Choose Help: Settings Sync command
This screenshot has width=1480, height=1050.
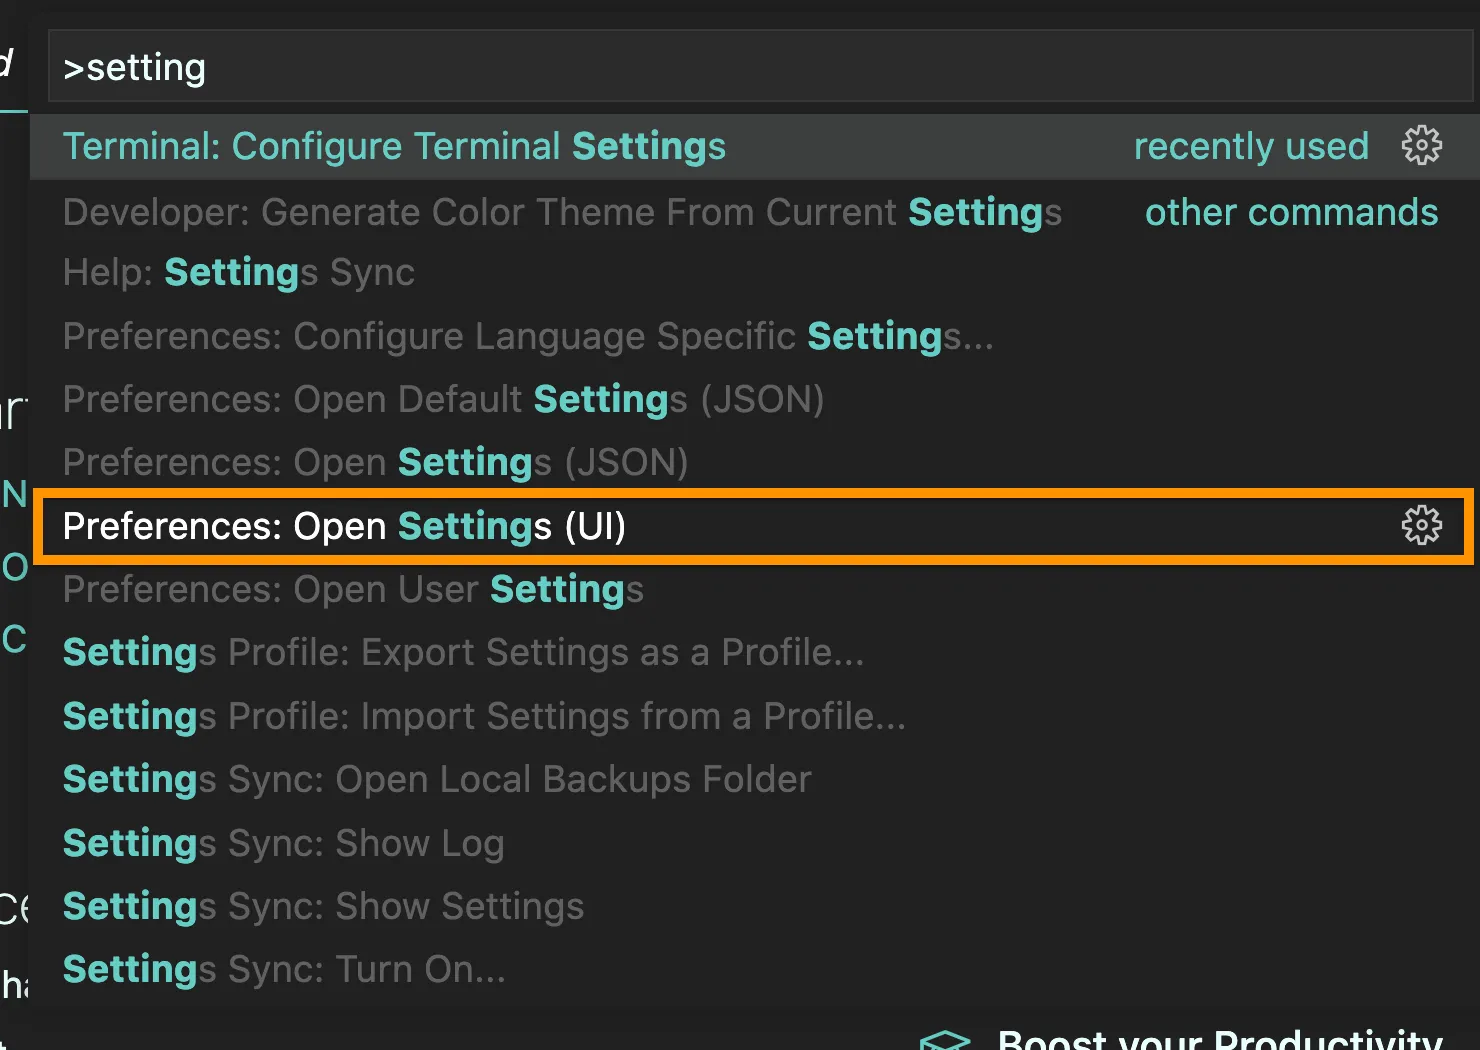[239, 273]
